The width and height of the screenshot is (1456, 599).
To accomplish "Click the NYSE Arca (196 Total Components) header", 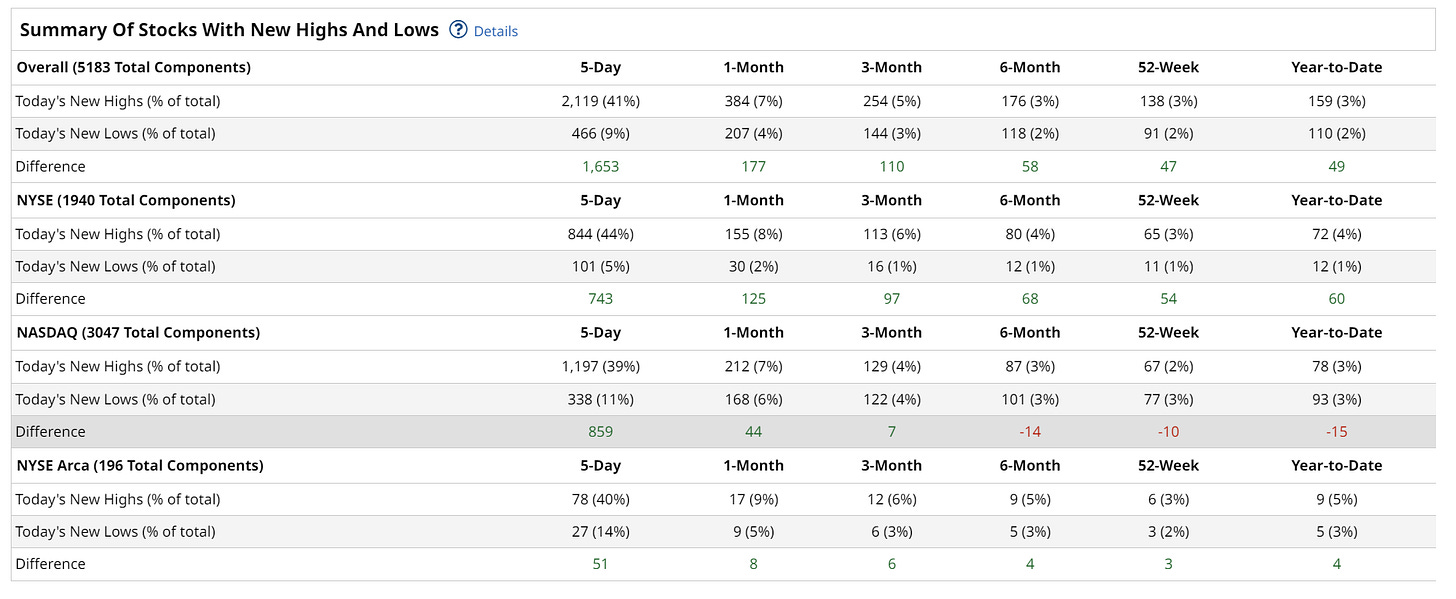I will click(x=140, y=466).
